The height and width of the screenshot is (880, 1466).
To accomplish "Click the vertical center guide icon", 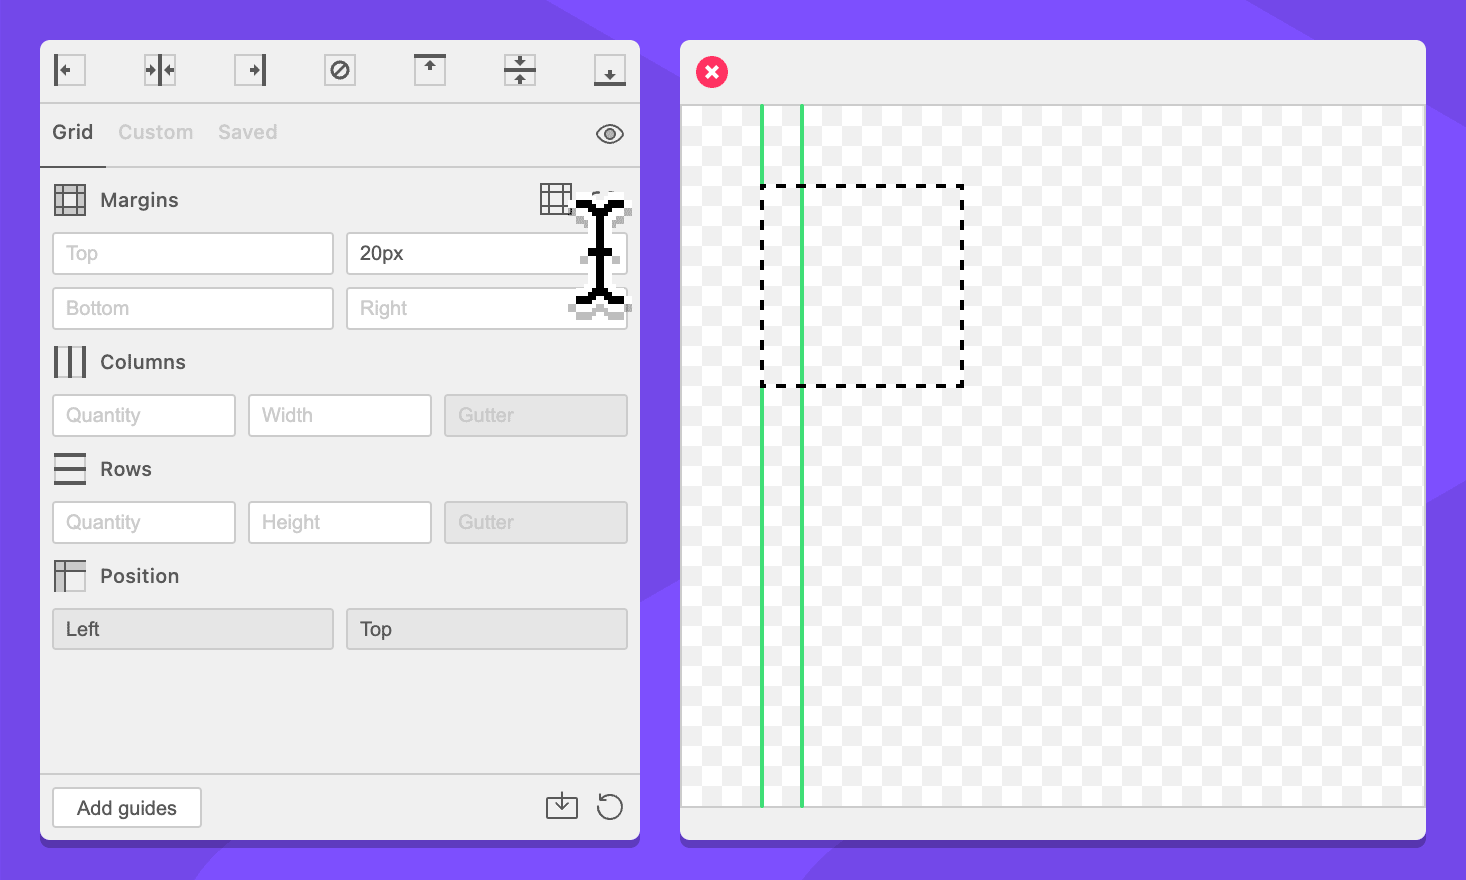I will pos(160,70).
